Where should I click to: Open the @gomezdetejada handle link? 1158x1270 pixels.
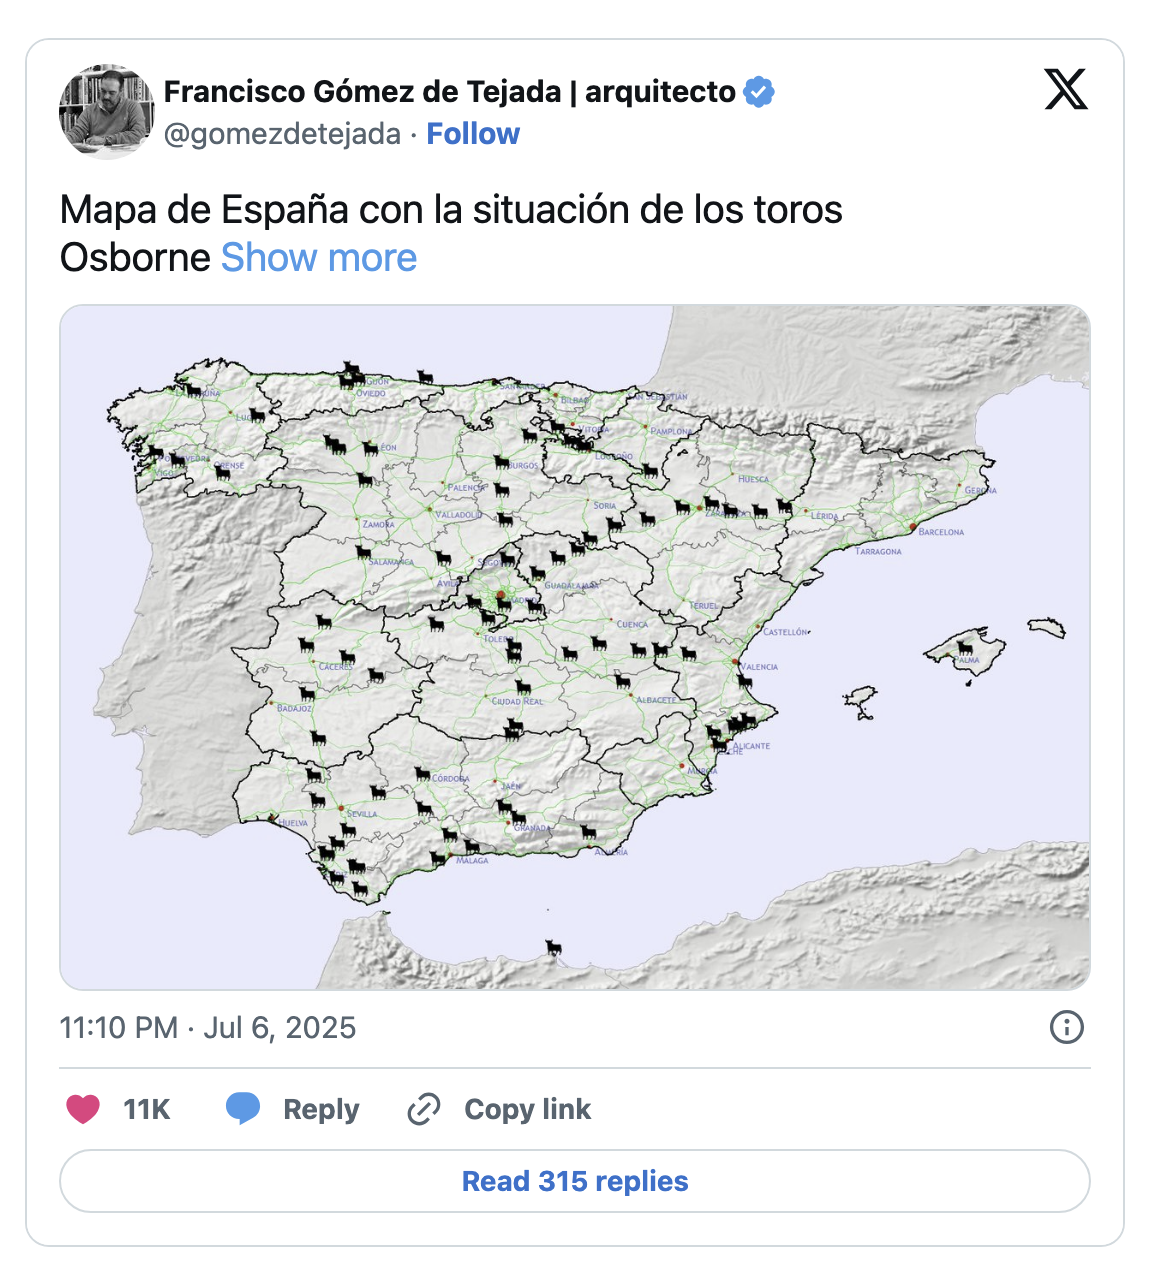(282, 134)
